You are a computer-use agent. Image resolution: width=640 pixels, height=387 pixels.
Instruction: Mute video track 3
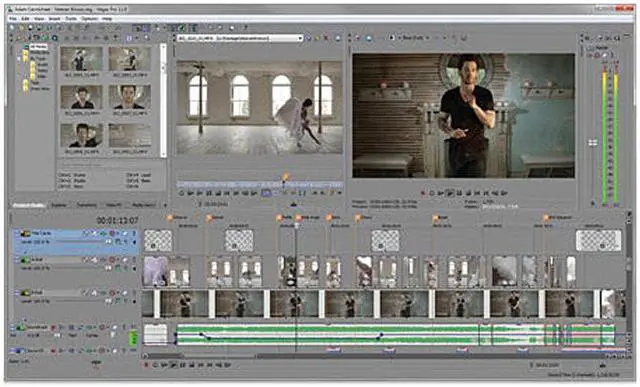point(124,293)
